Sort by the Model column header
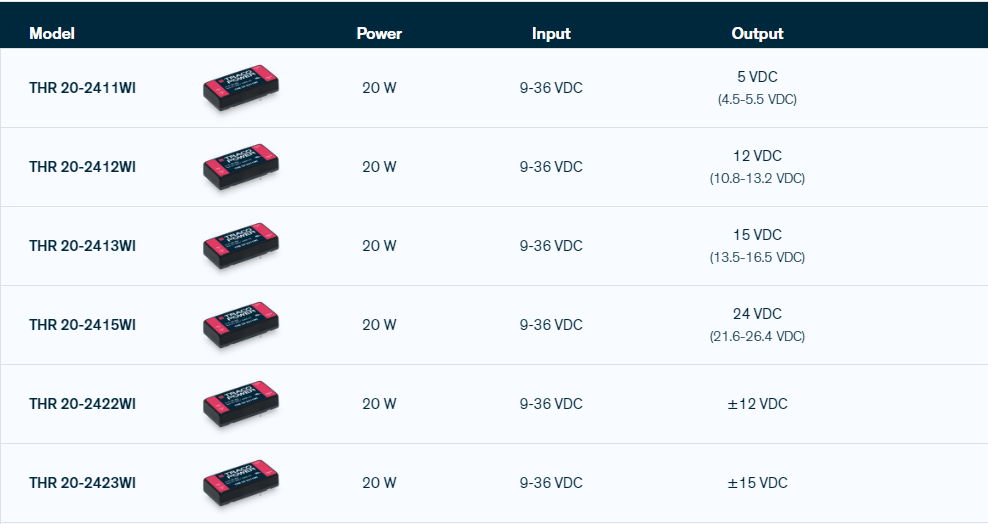 (52, 34)
